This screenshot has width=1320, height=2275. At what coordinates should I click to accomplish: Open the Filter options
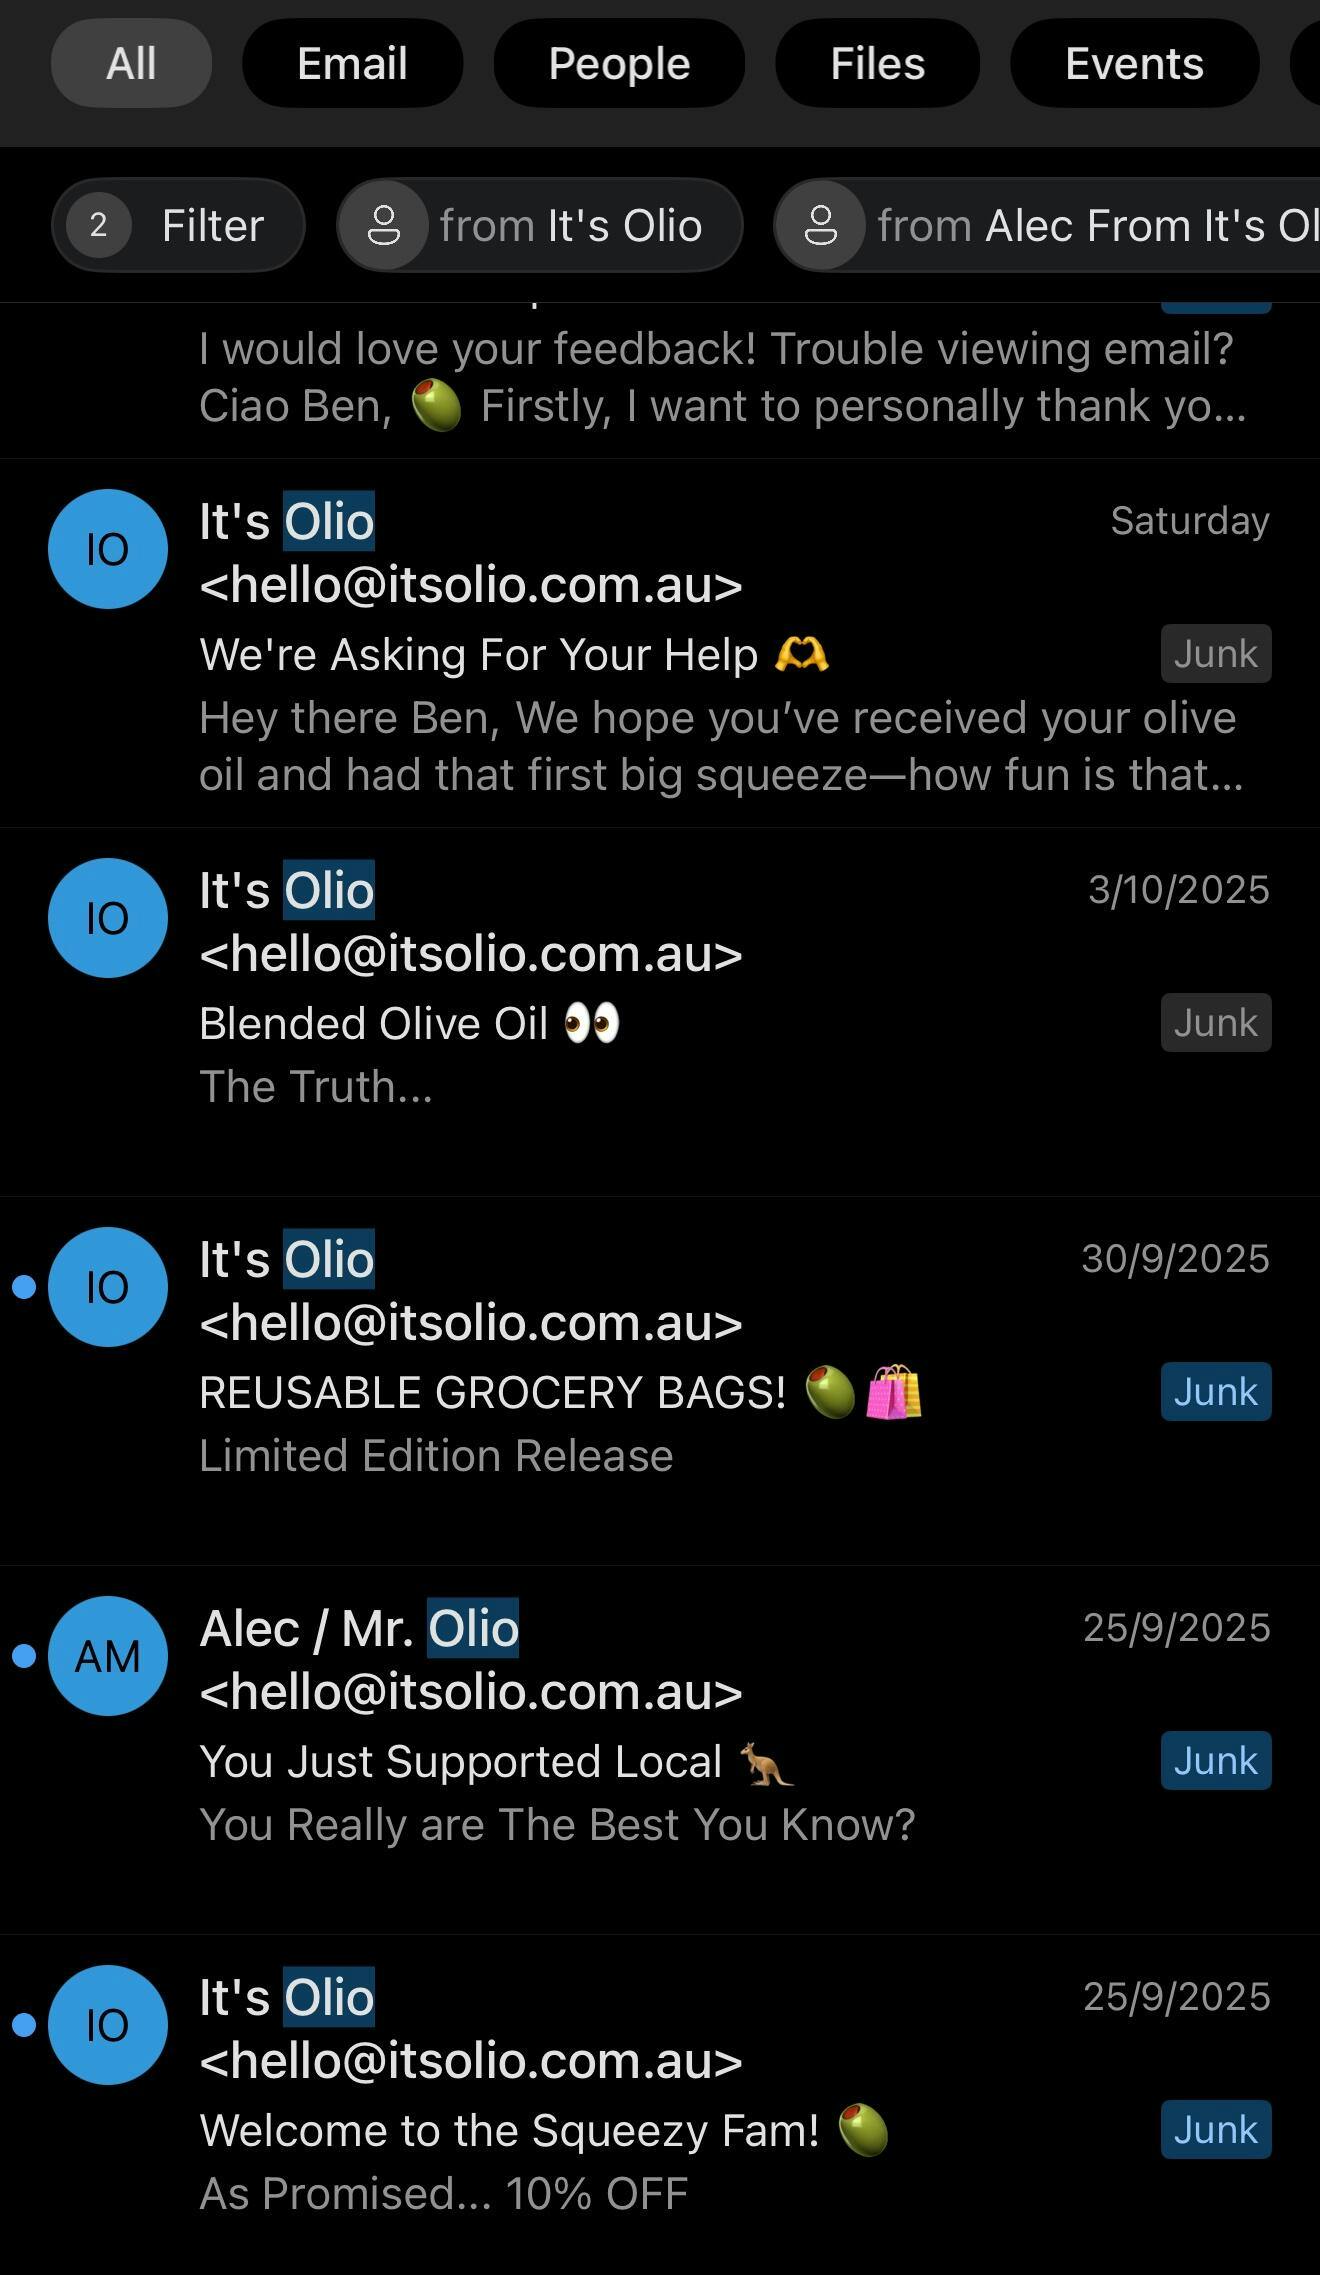click(212, 225)
